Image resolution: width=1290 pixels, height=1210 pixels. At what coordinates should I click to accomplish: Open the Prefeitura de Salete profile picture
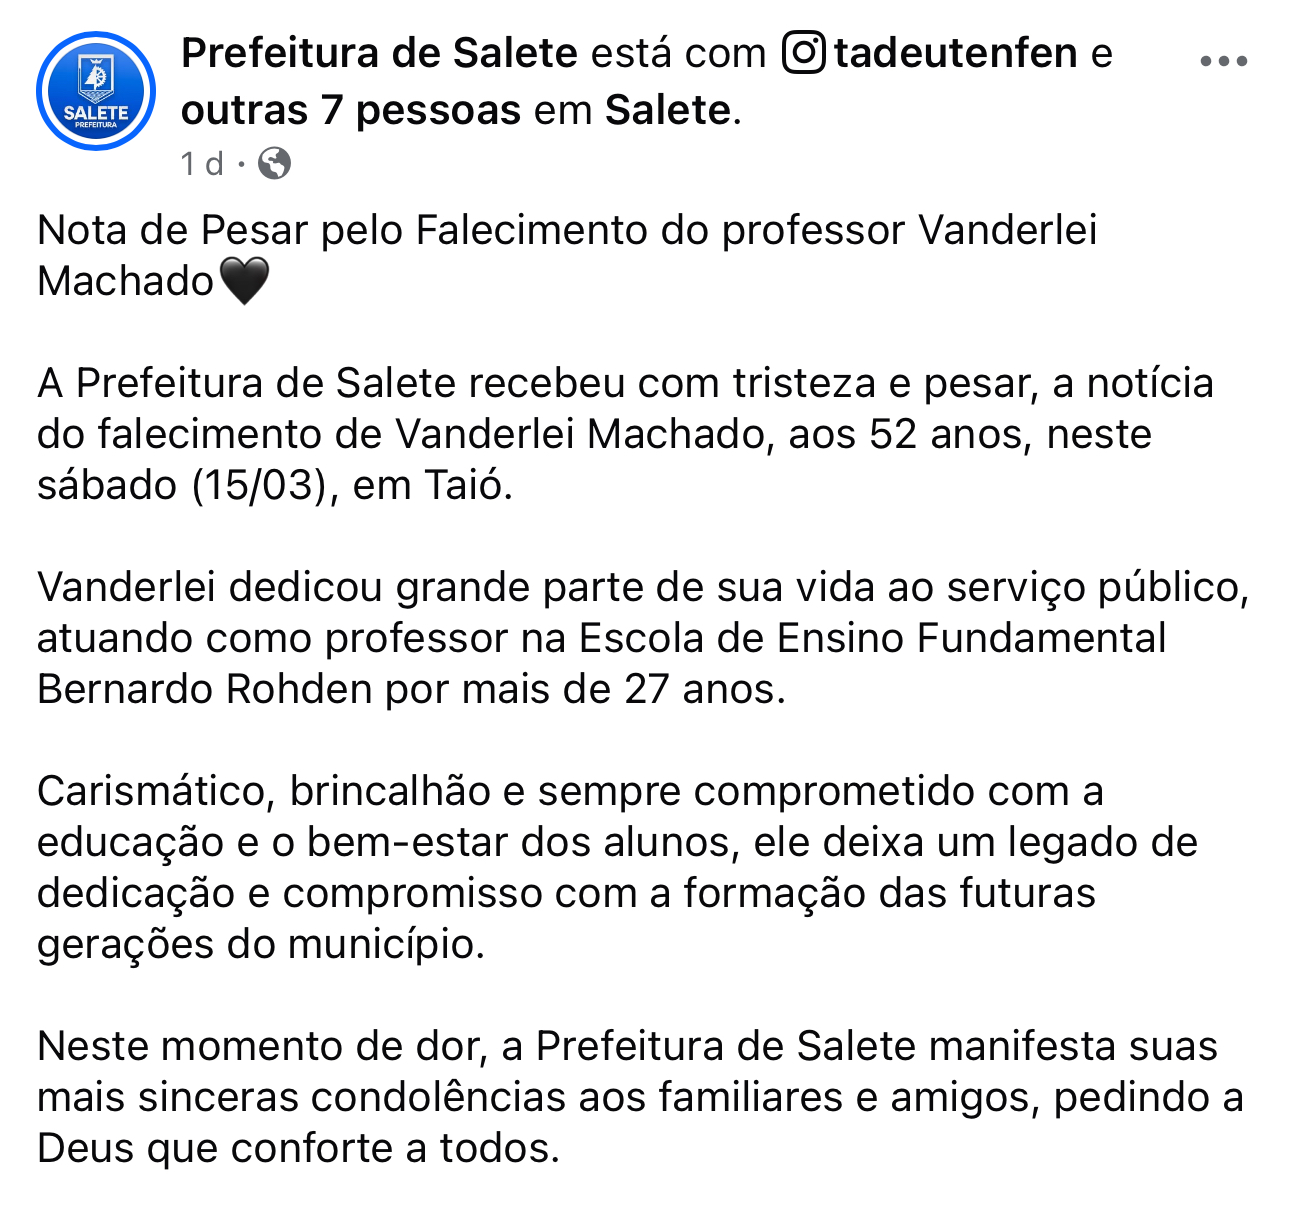pos(96,91)
